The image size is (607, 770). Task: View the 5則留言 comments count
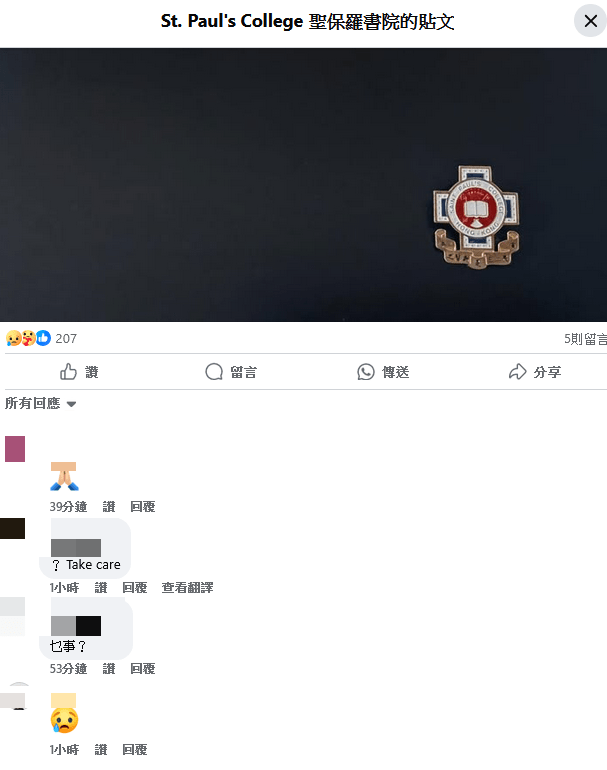585,339
